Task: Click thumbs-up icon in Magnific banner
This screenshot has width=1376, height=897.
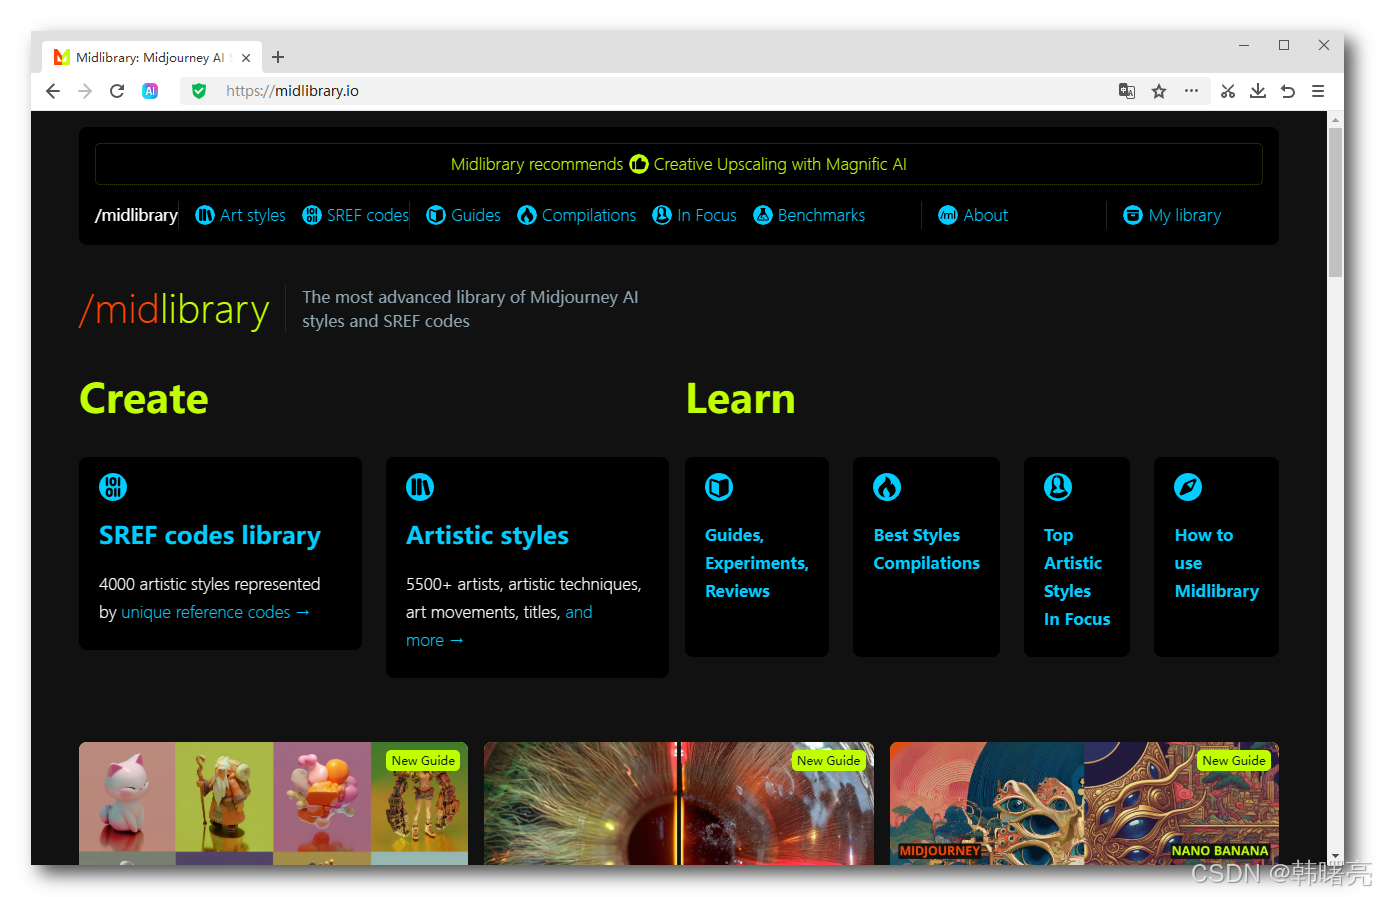Action: click(639, 164)
